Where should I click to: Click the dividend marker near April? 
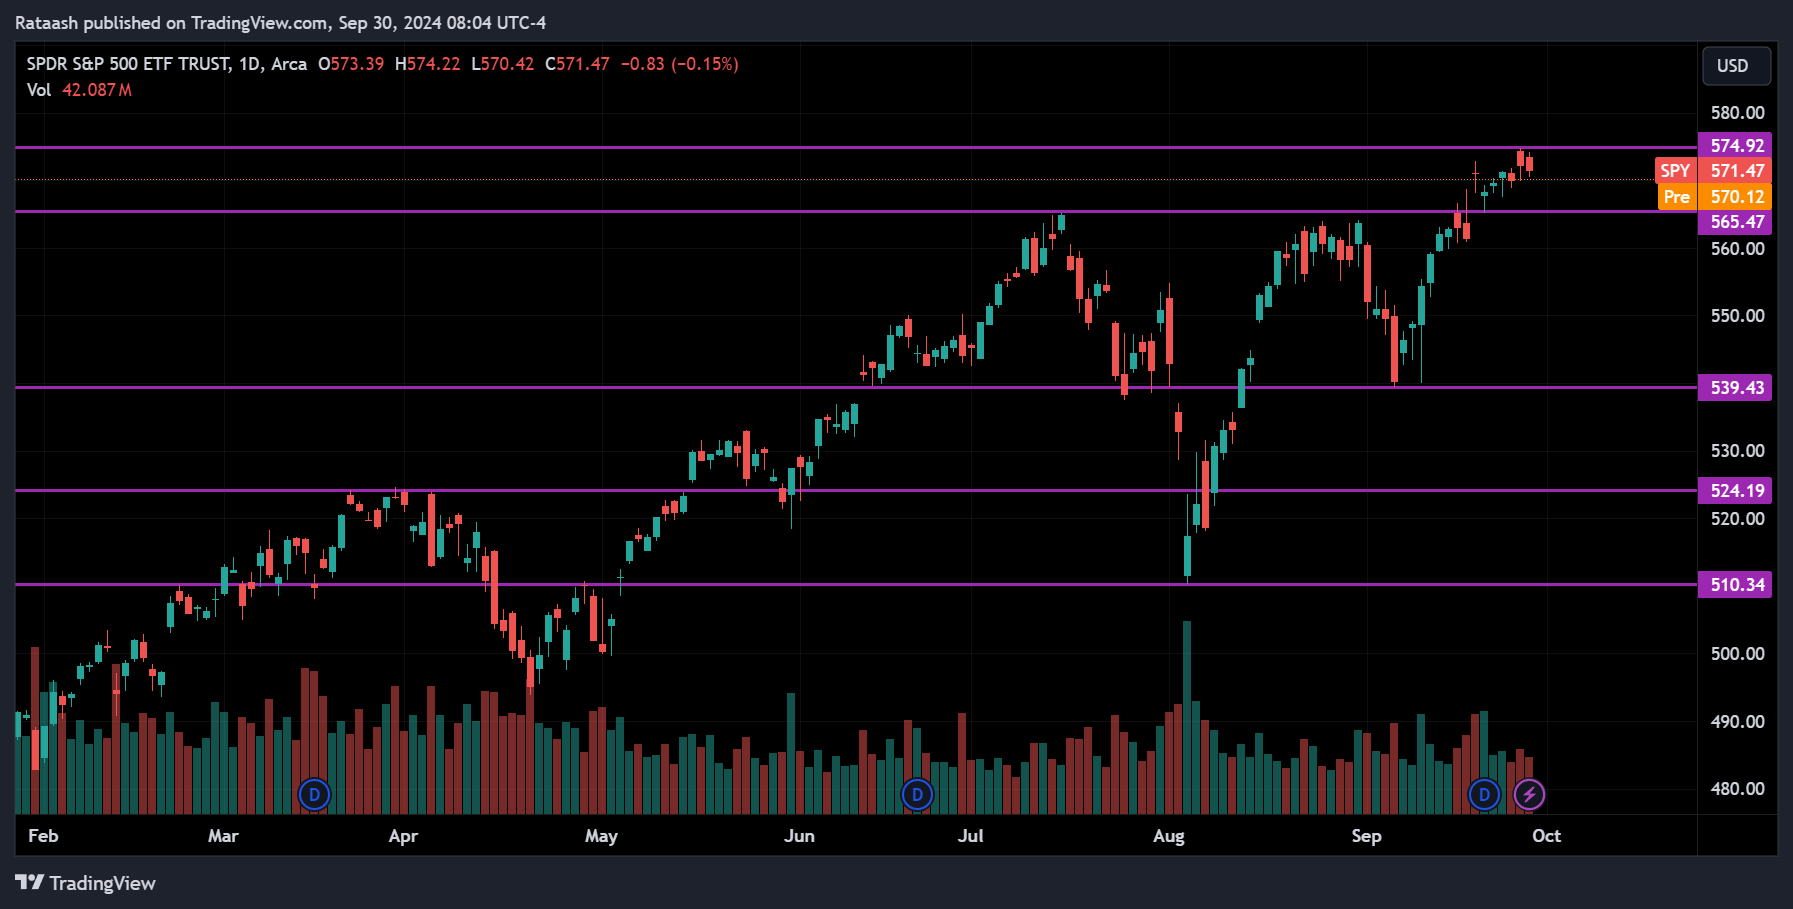coord(315,795)
